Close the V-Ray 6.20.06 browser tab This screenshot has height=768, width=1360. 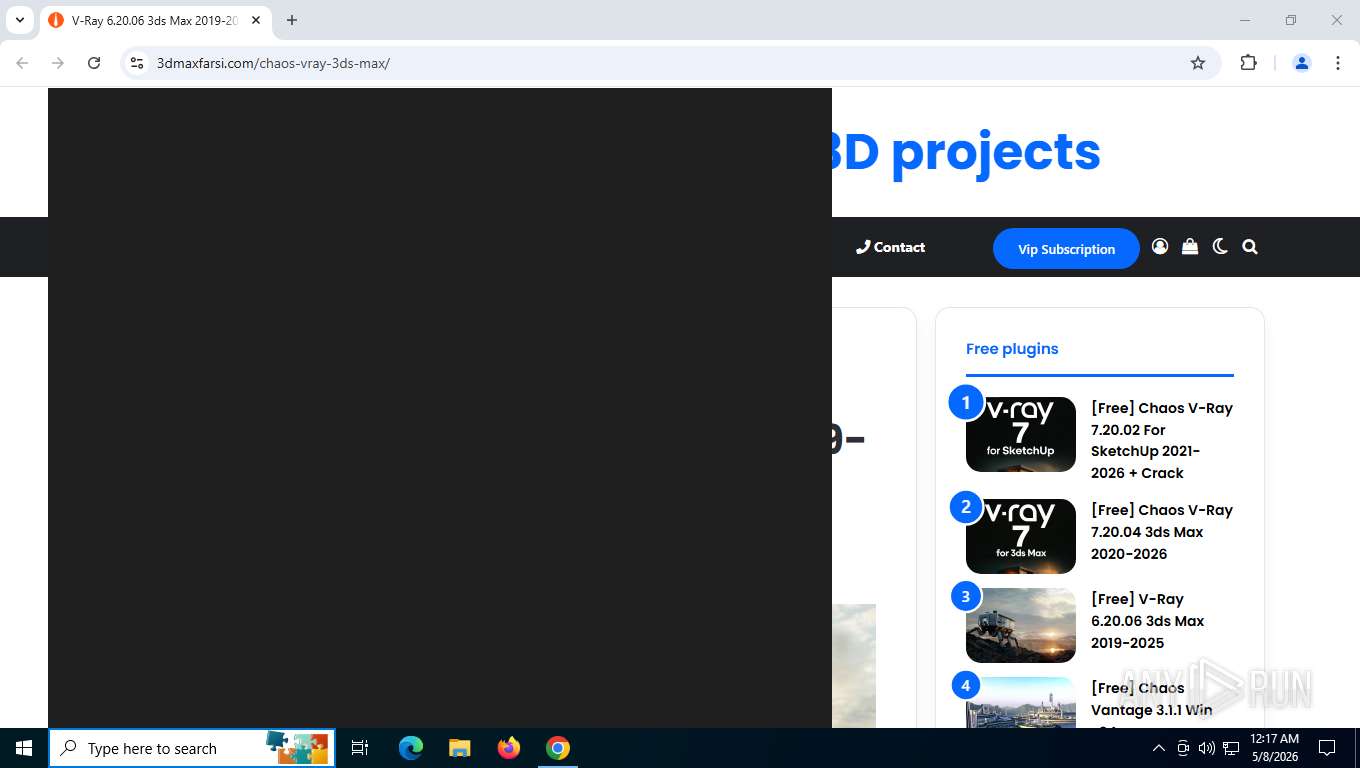coord(256,20)
